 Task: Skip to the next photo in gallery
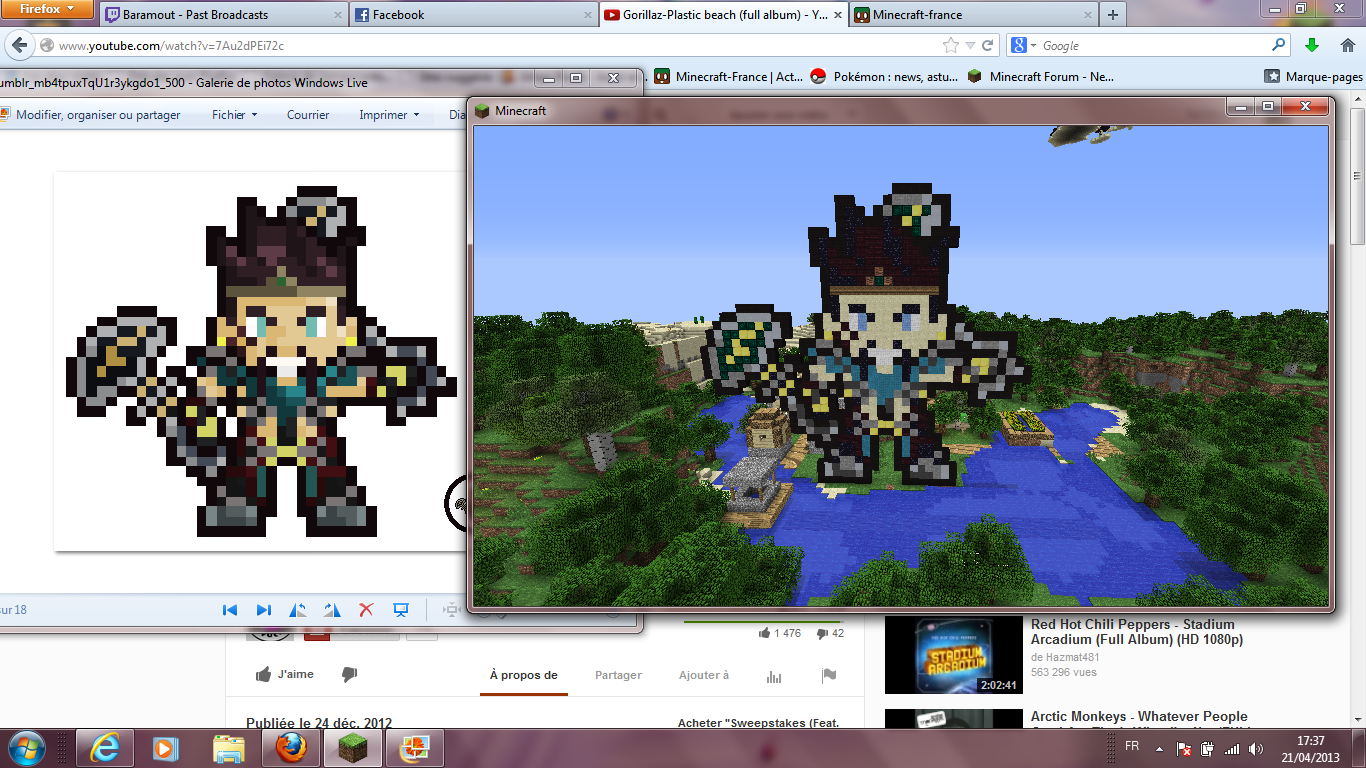[x=263, y=610]
